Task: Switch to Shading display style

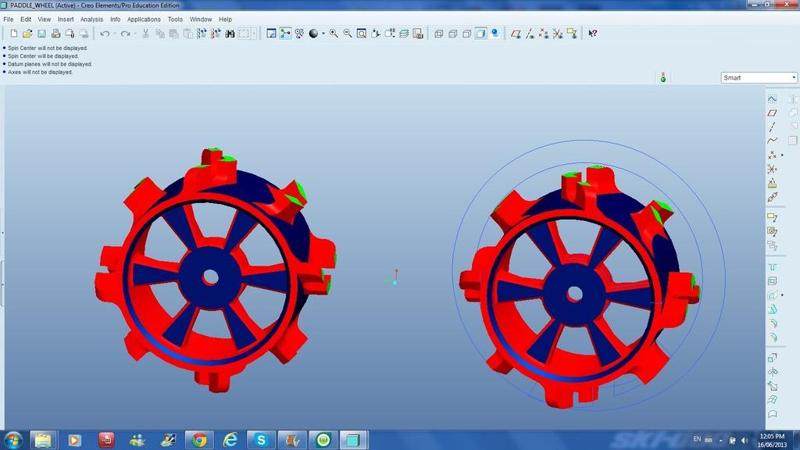Action: click(481, 34)
